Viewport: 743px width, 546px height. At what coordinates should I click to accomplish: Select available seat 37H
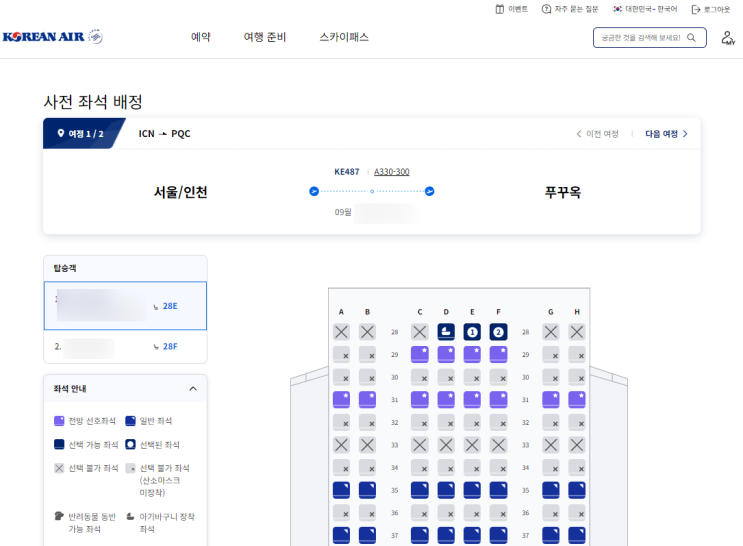pyautogui.click(x=577, y=535)
